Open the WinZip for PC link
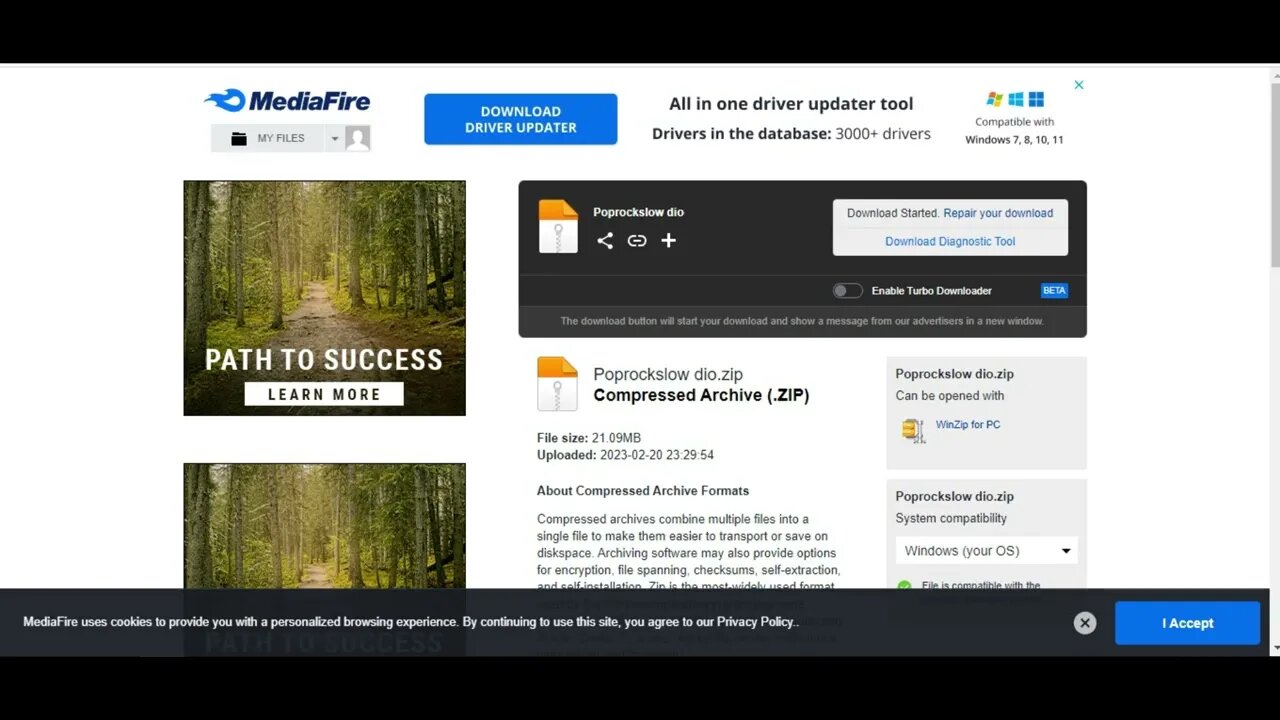This screenshot has height=720, width=1280. click(968, 425)
